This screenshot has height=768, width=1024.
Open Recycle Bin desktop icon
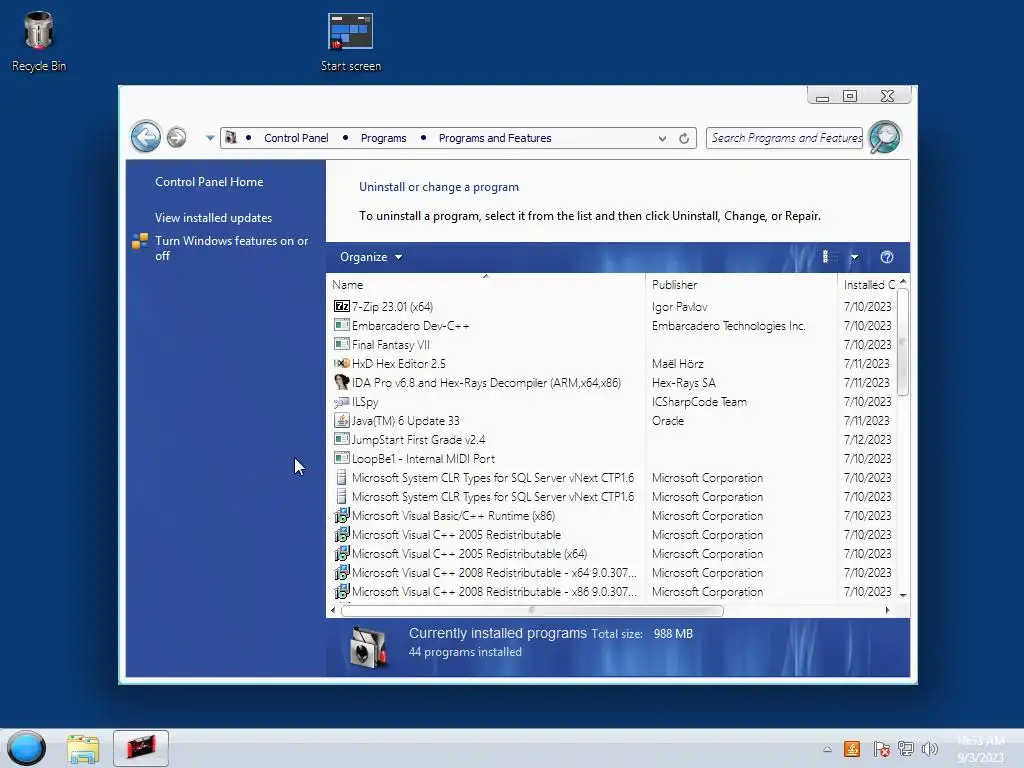[x=39, y=41]
